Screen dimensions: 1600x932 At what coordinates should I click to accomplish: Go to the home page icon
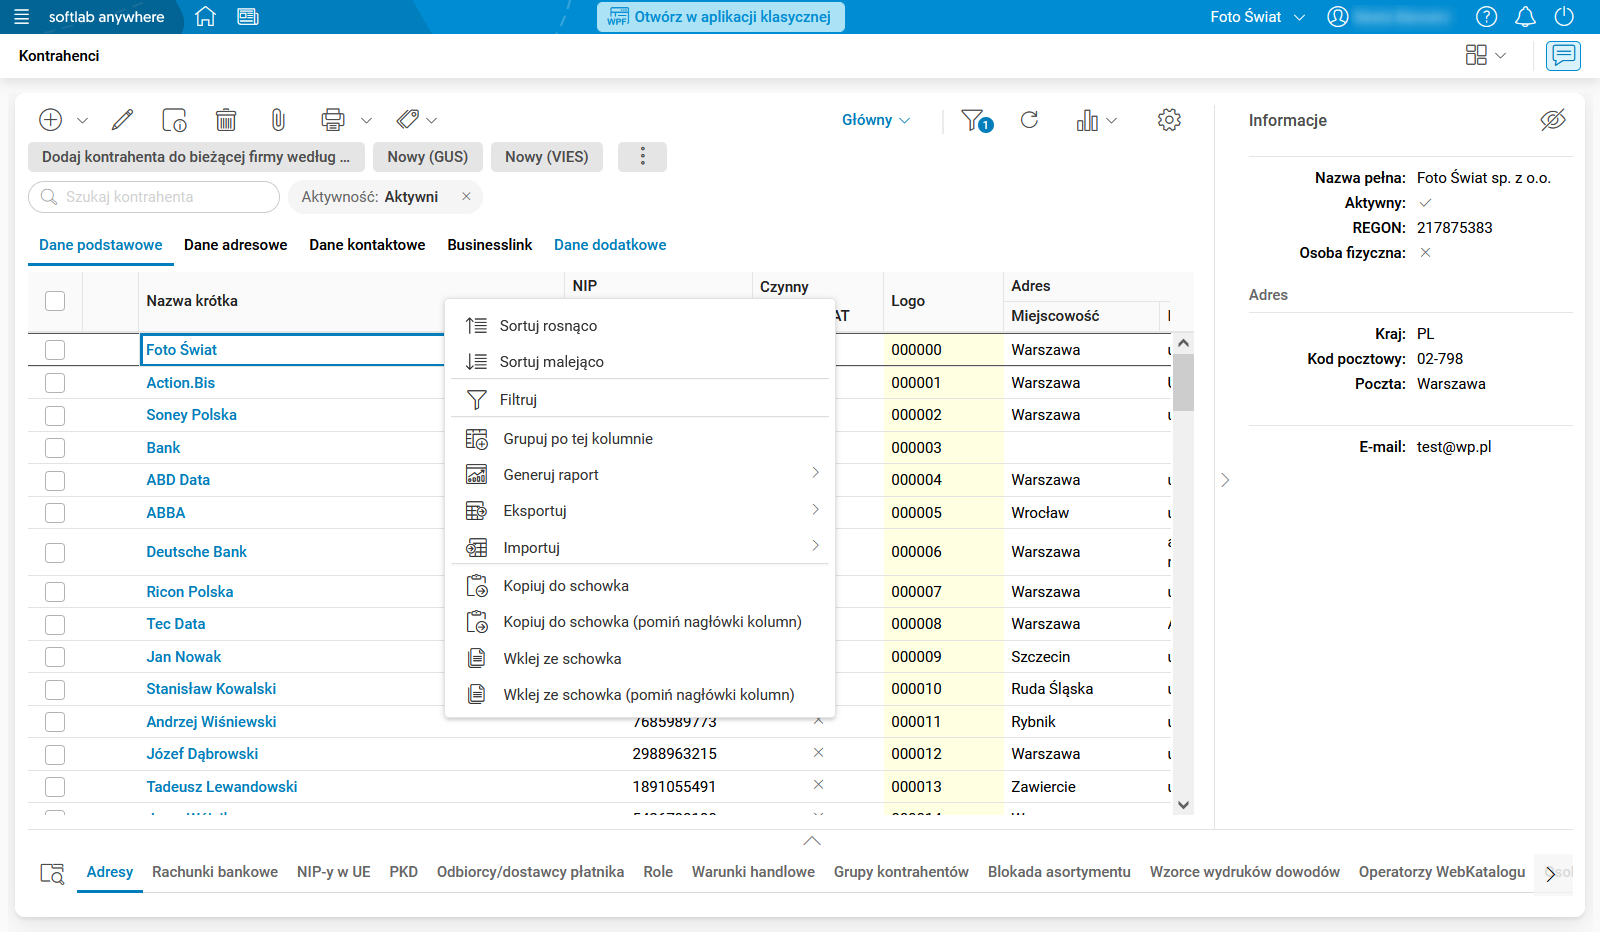click(x=205, y=17)
